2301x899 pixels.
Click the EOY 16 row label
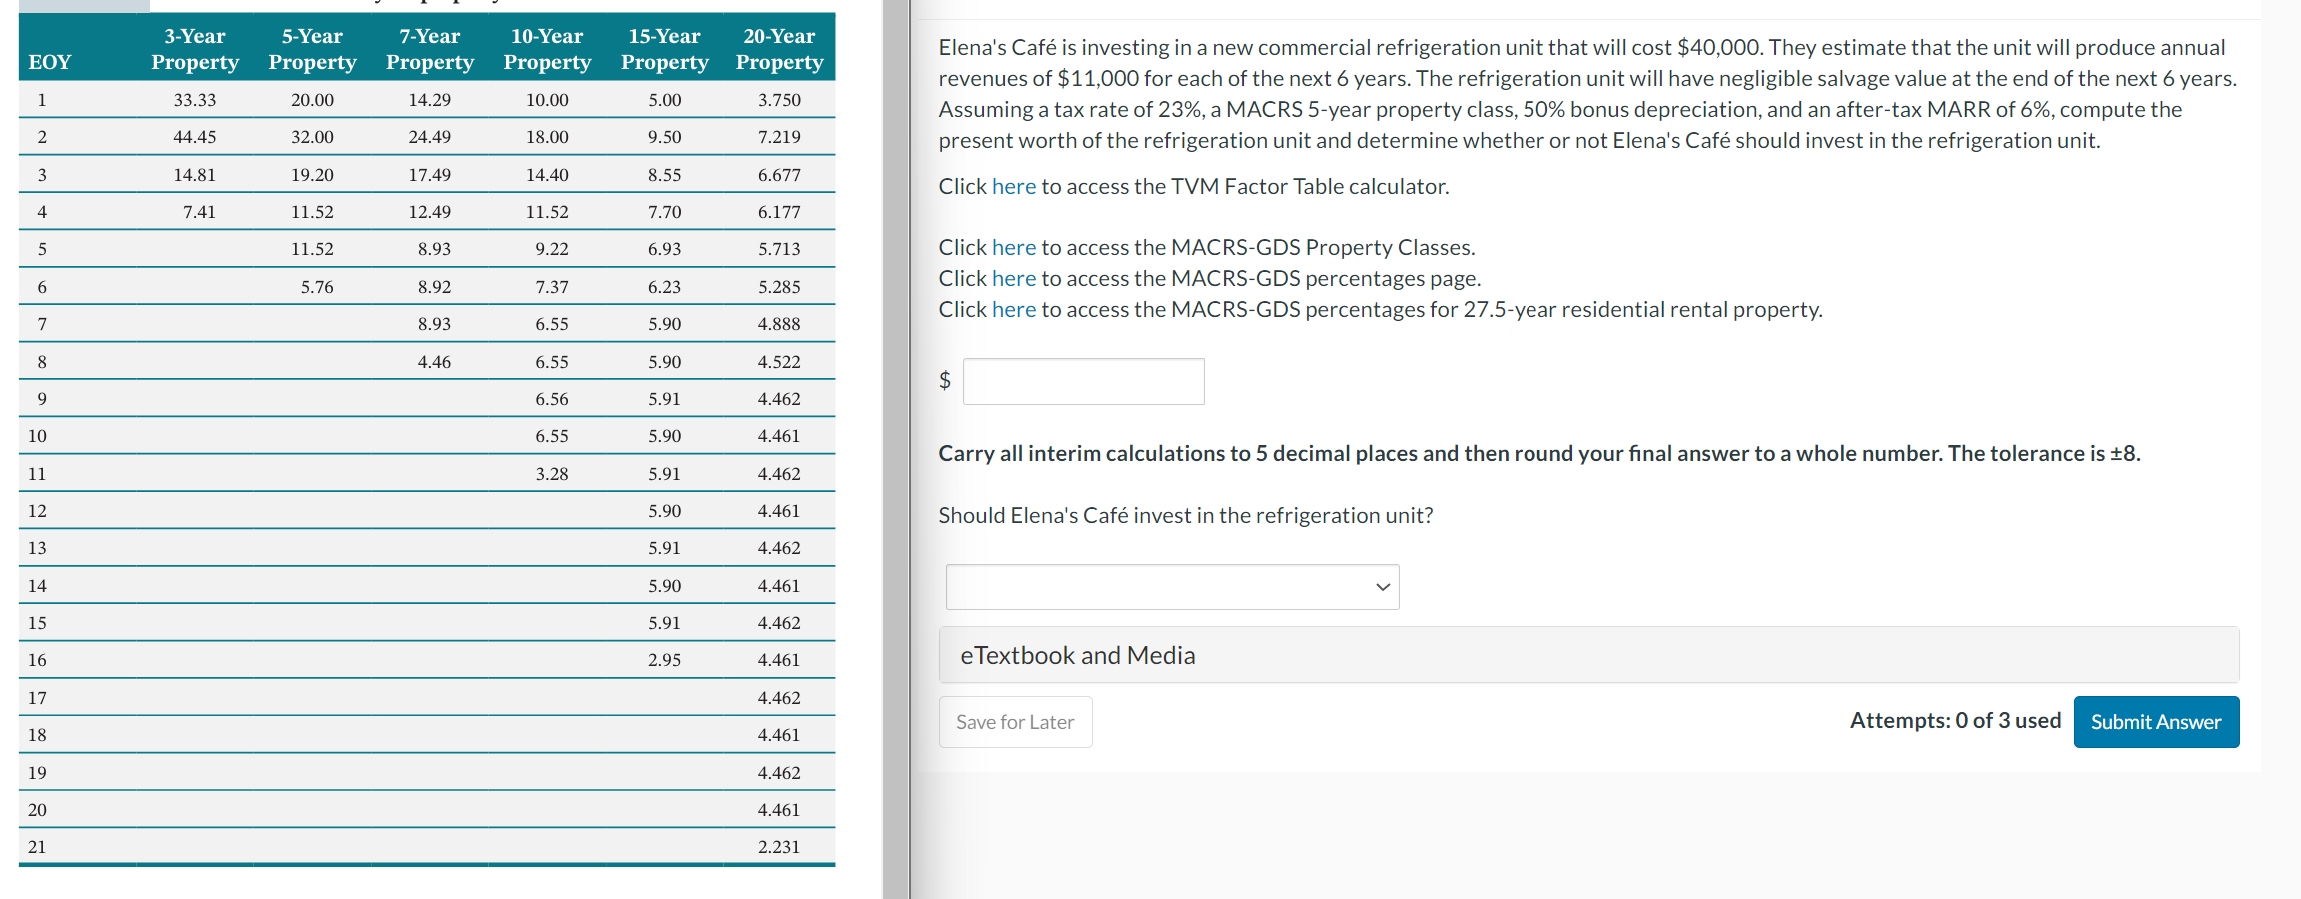pos(37,660)
